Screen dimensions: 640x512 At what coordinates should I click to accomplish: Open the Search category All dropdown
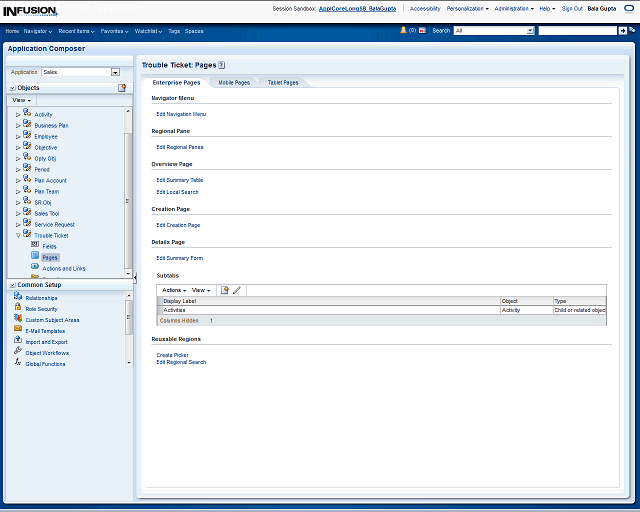[x=530, y=31]
